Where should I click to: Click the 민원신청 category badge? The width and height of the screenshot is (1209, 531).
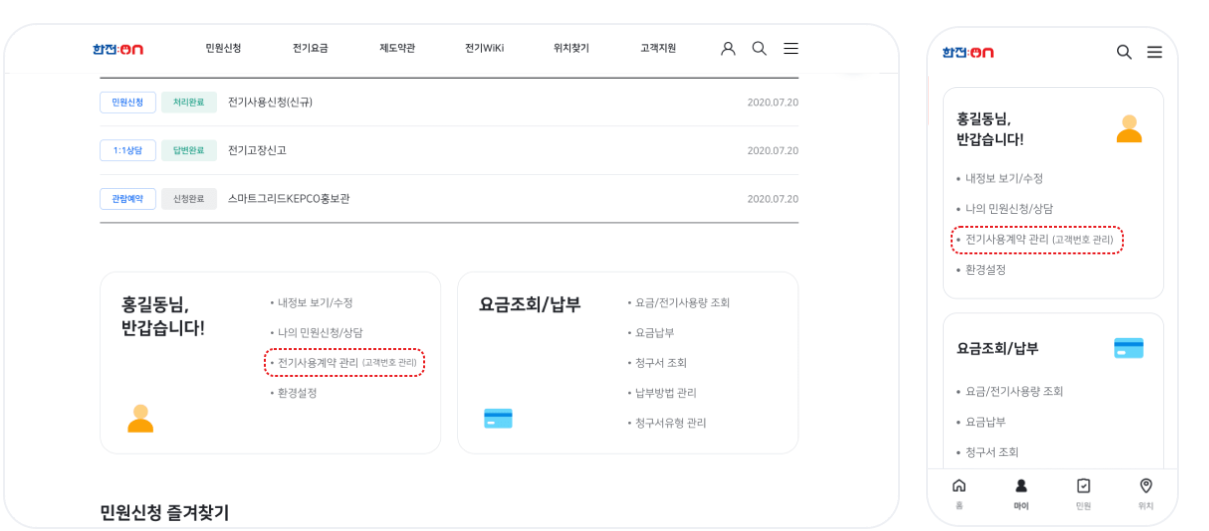point(128,102)
